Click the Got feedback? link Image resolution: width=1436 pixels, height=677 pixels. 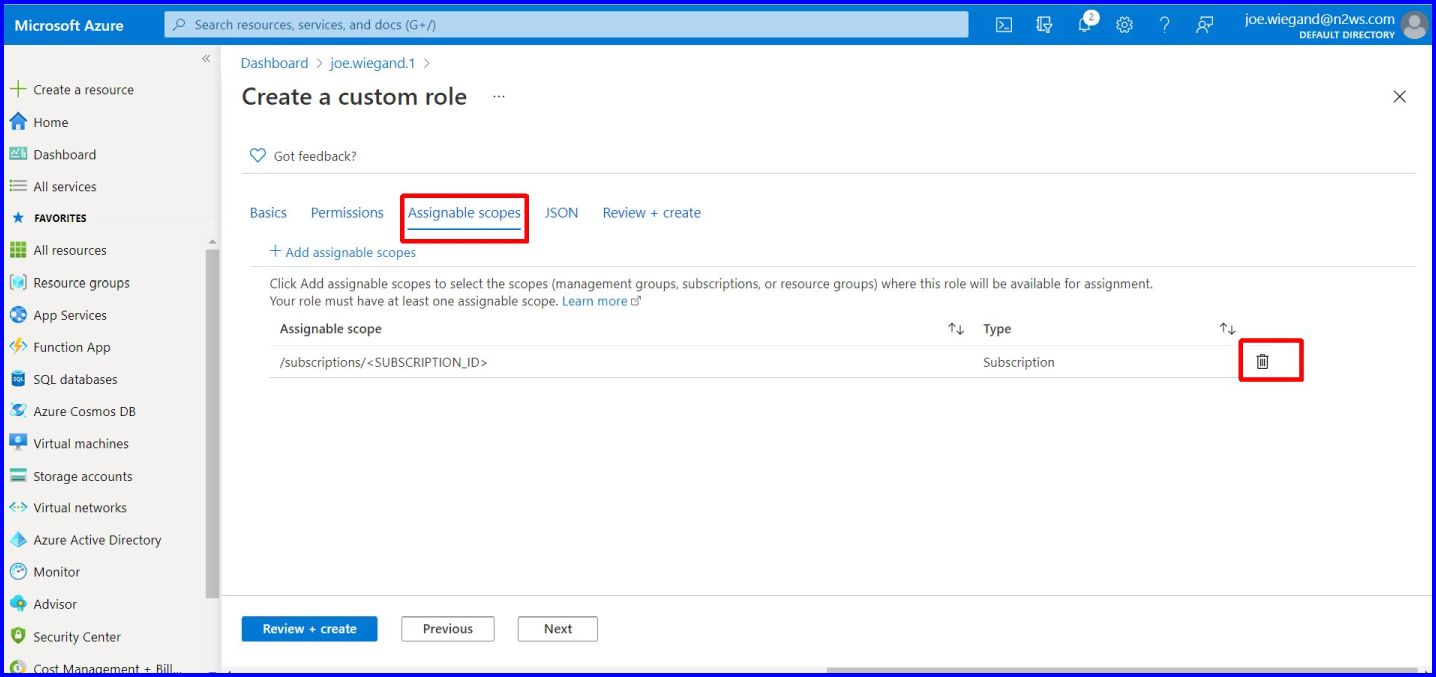click(x=303, y=156)
